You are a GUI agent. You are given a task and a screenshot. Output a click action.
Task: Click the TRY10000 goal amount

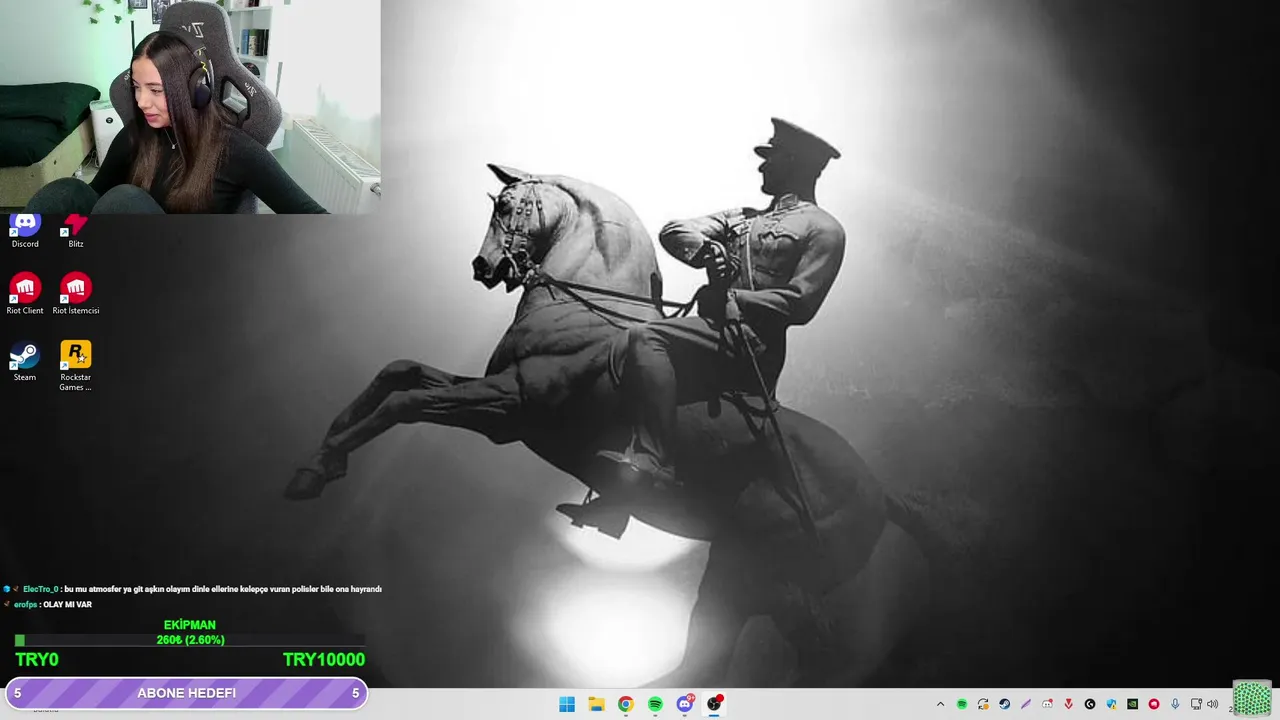[x=324, y=660]
